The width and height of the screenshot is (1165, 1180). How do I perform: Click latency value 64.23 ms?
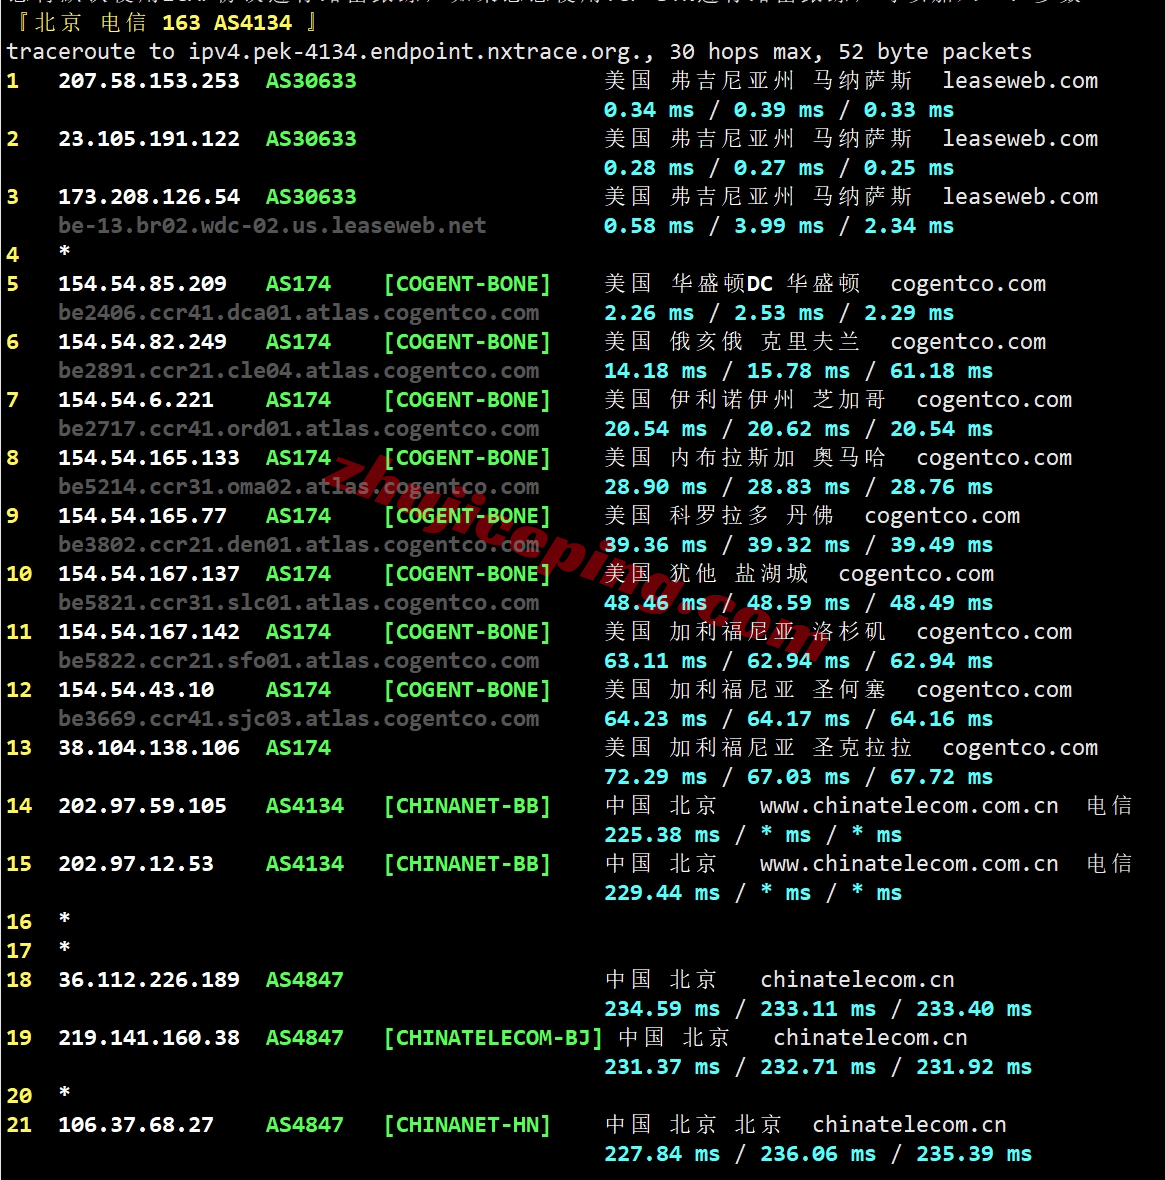coord(655,719)
